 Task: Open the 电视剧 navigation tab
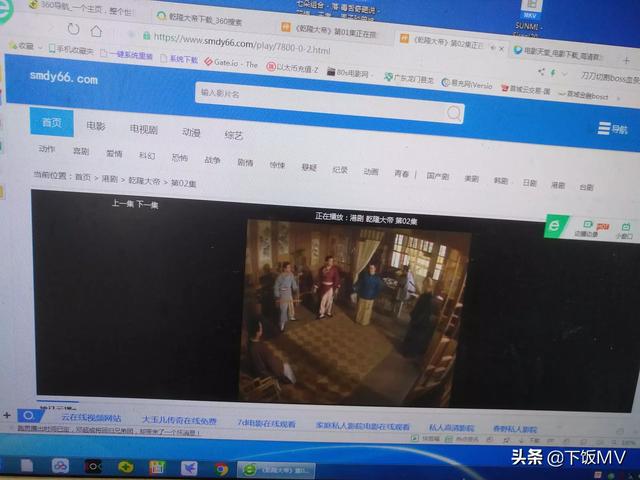(144, 129)
